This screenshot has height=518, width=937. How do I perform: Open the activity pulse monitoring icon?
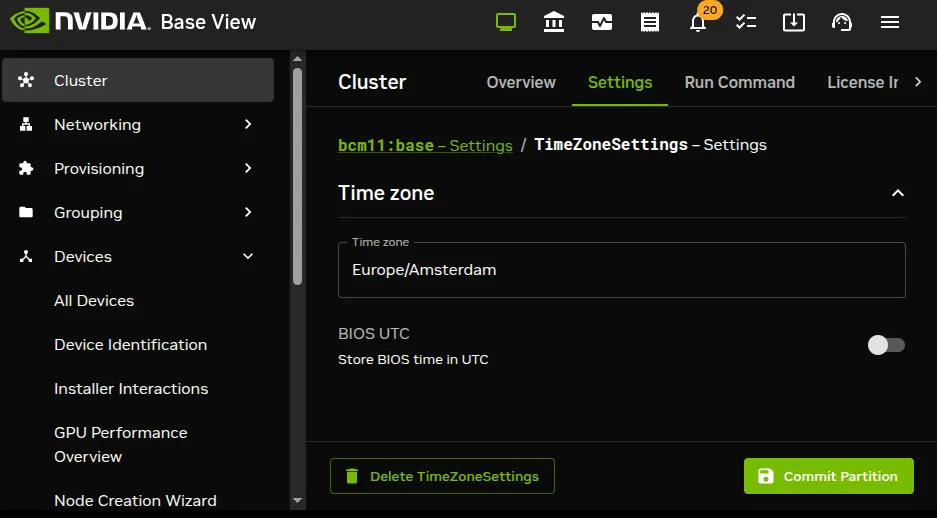click(602, 23)
